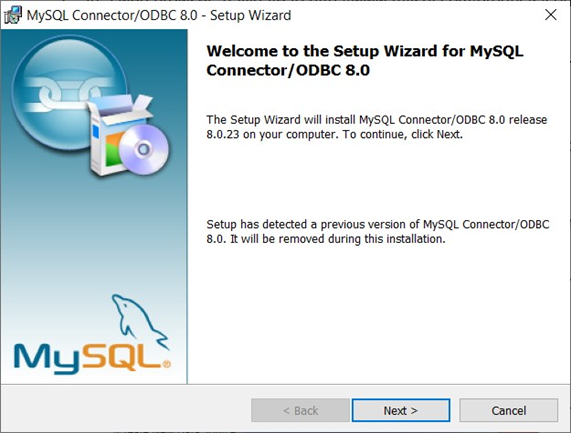
Task: Click the 'MySQL Connector/ODBC 8.0 - Setup Wizard' title text
Action: 159,15
